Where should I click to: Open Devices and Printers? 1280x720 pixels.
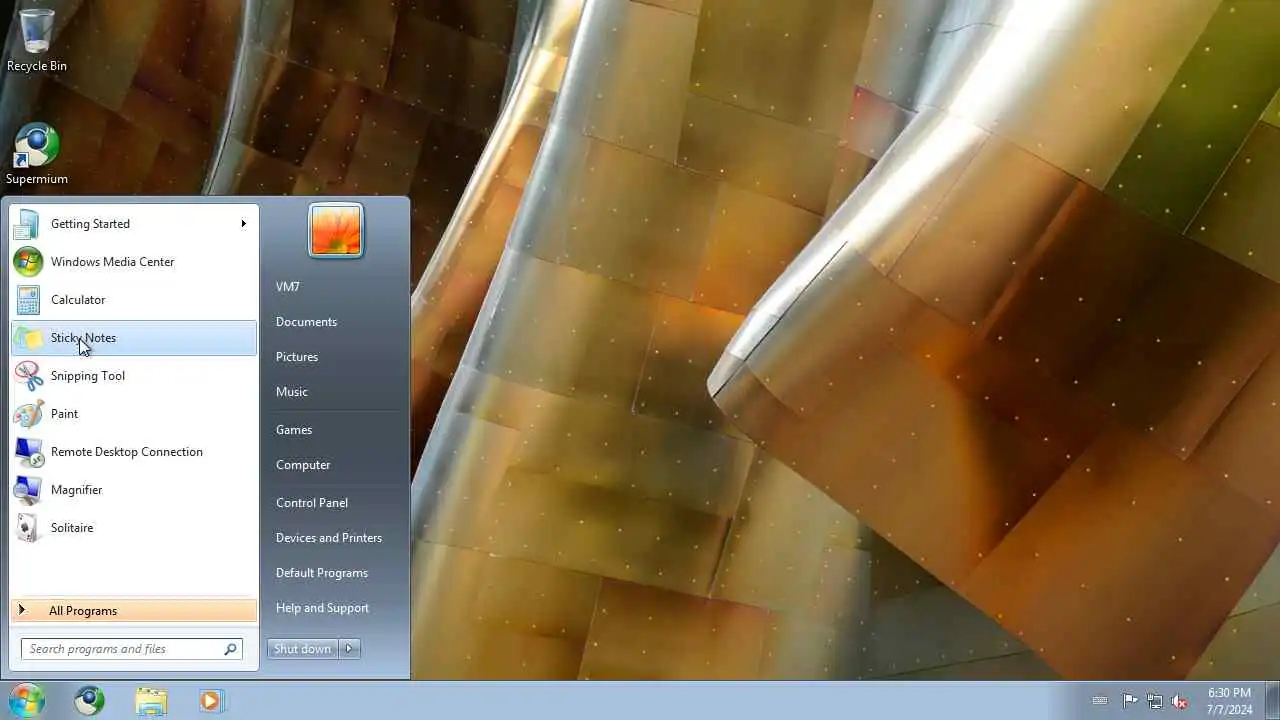(336, 538)
